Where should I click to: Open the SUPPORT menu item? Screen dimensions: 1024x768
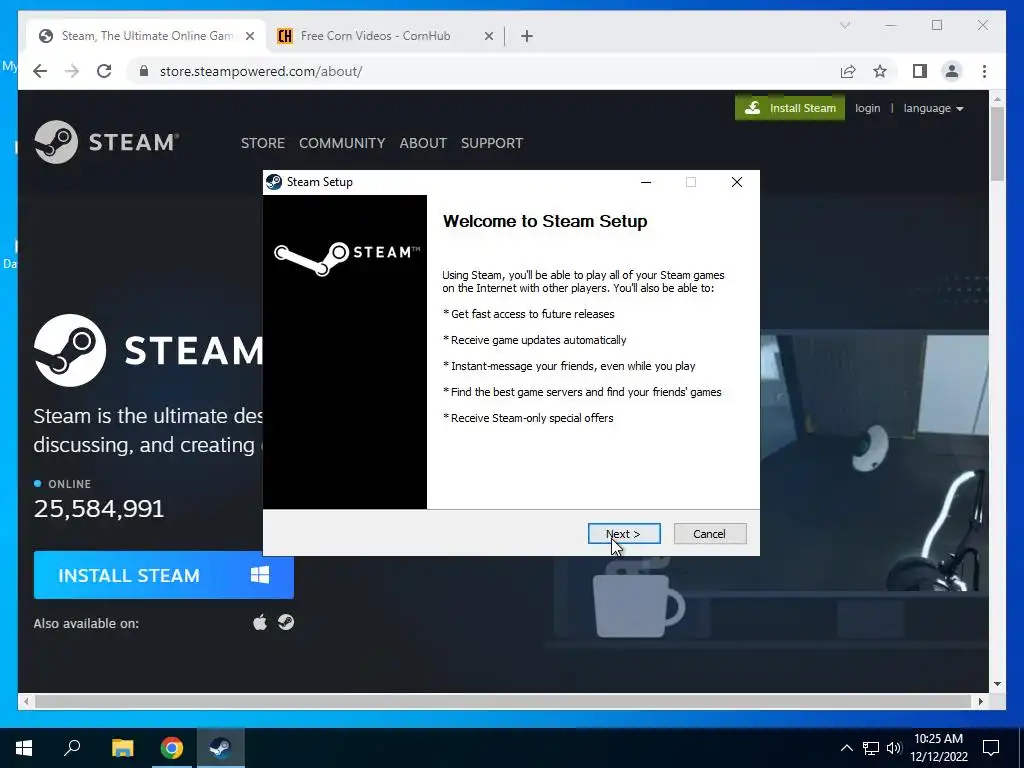(492, 143)
